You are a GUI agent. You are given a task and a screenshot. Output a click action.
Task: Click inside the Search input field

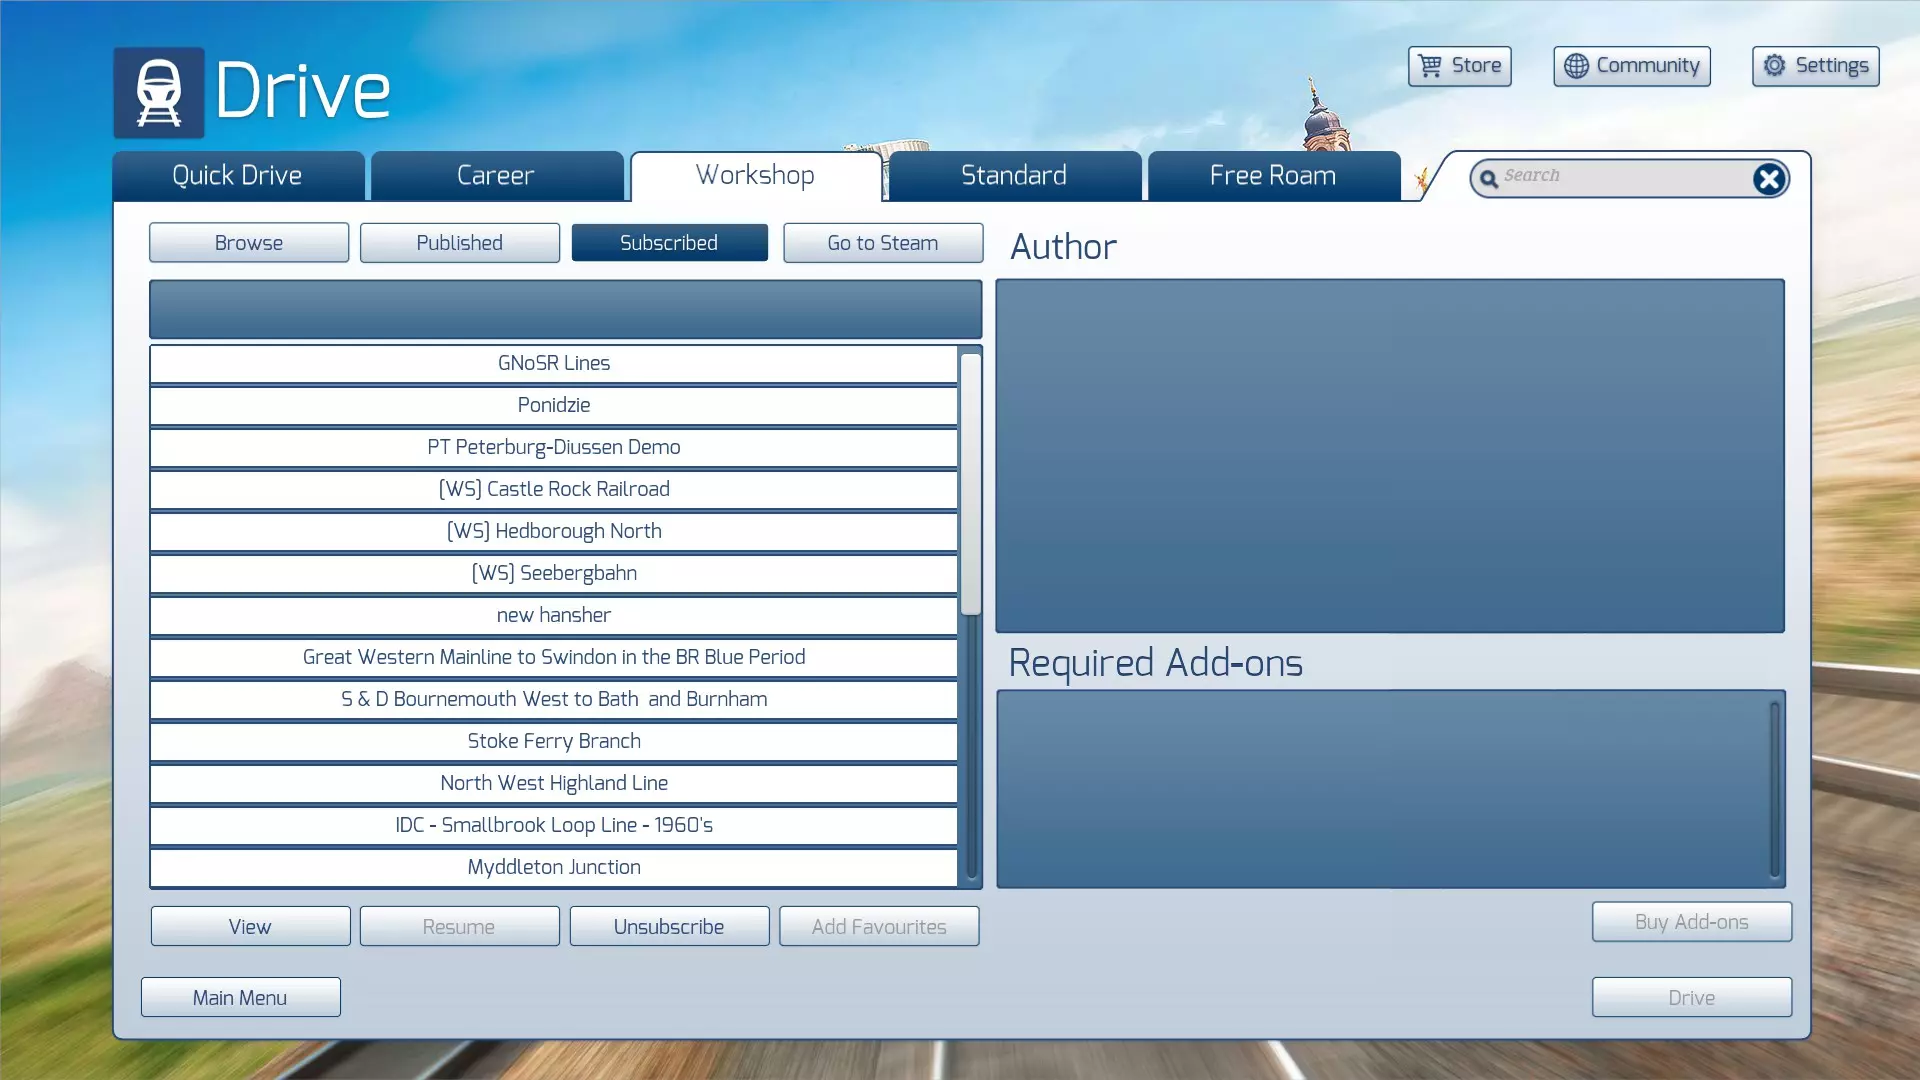(x=1620, y=177)
